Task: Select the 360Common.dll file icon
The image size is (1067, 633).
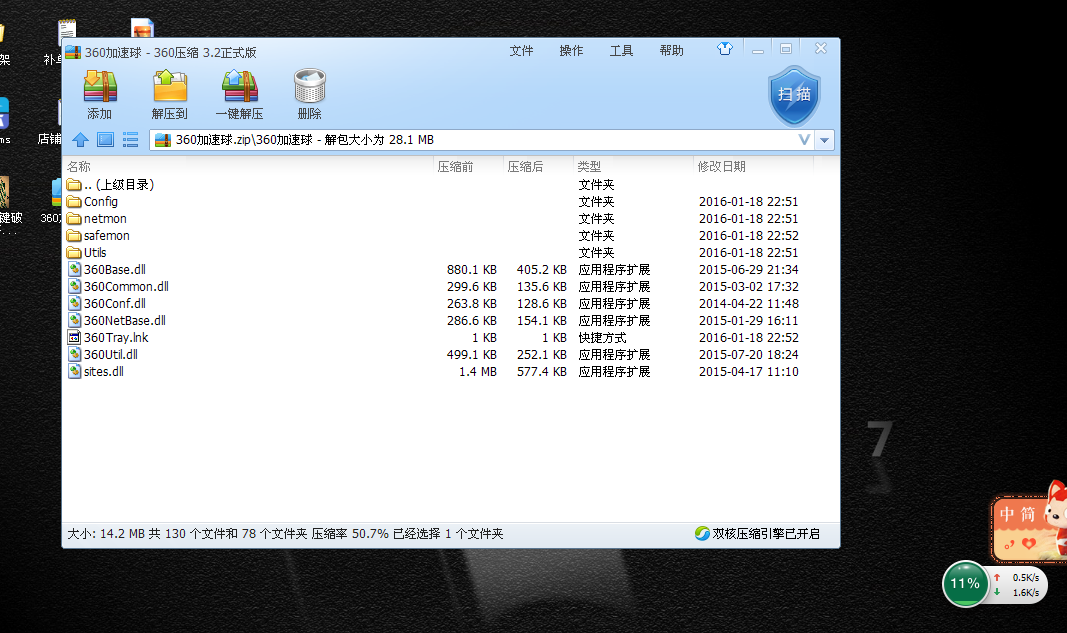Action: 74,287
